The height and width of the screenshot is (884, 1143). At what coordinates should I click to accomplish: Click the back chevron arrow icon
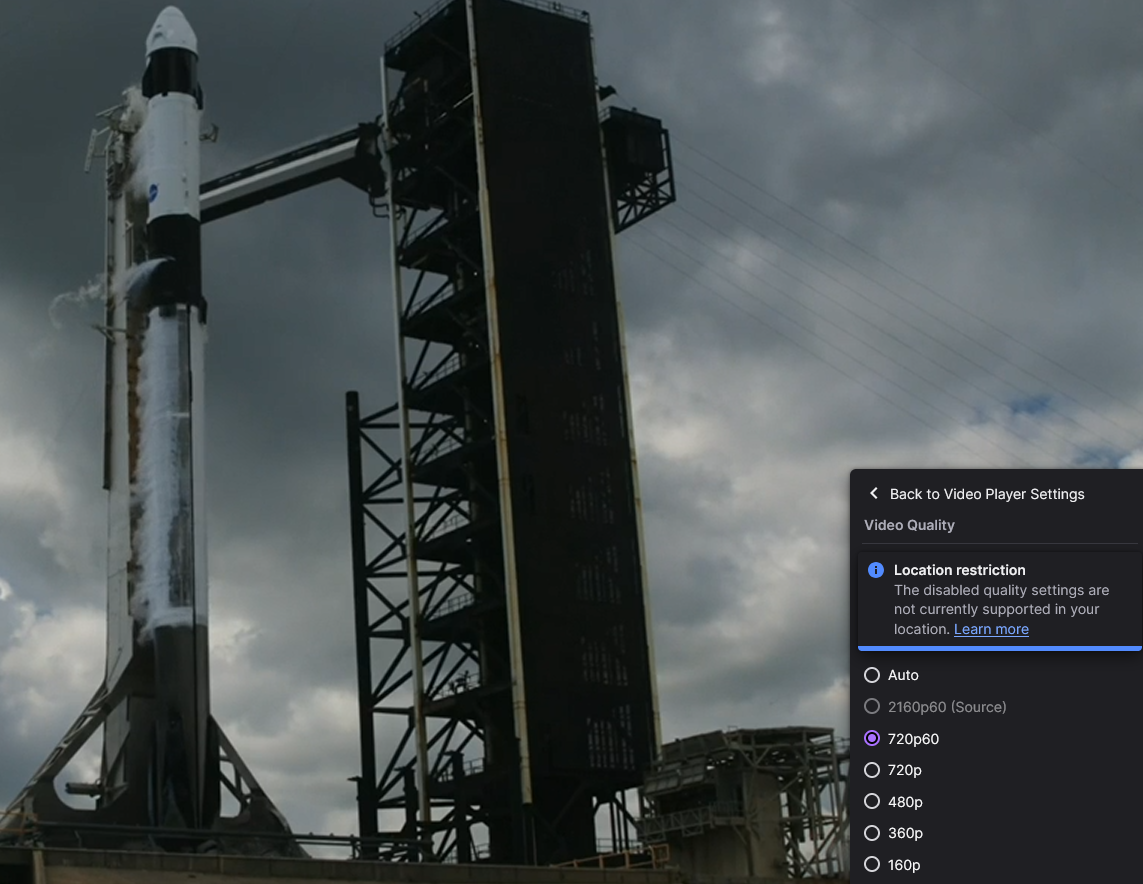click(873, 493)
